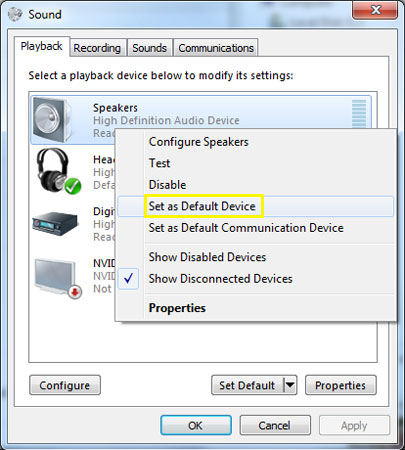Click the Sound window speaker icon
Viewport: 405px width, 450px height.
pyautogui.click(x=15, y=15)
